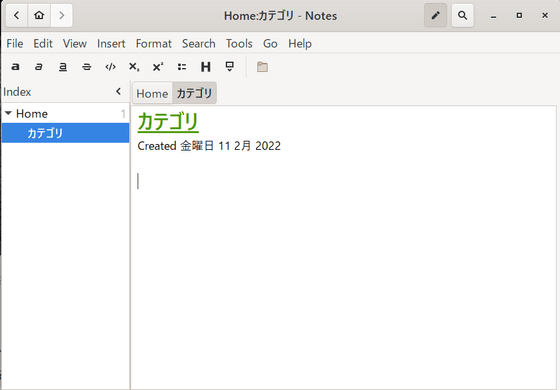560x390 pixels.
Task: Open the Insert menu
Action: point(111,44)
